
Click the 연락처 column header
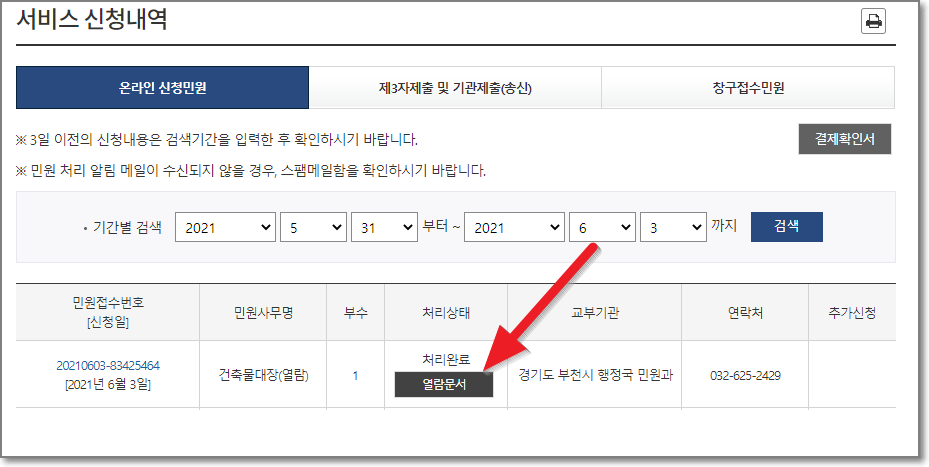pos(745,313)
